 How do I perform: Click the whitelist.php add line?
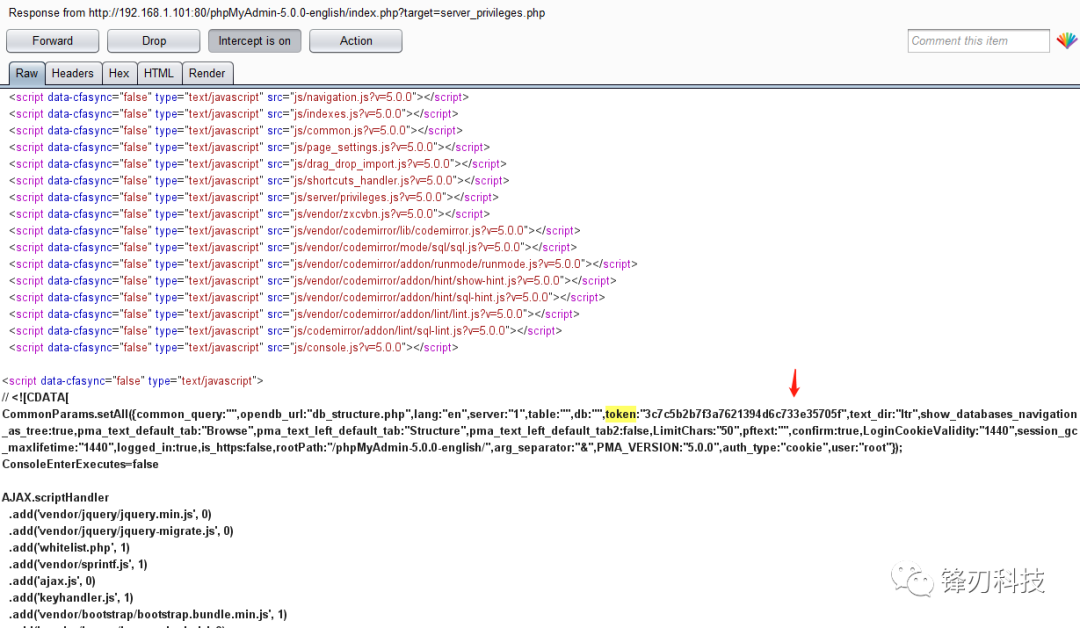69,547
